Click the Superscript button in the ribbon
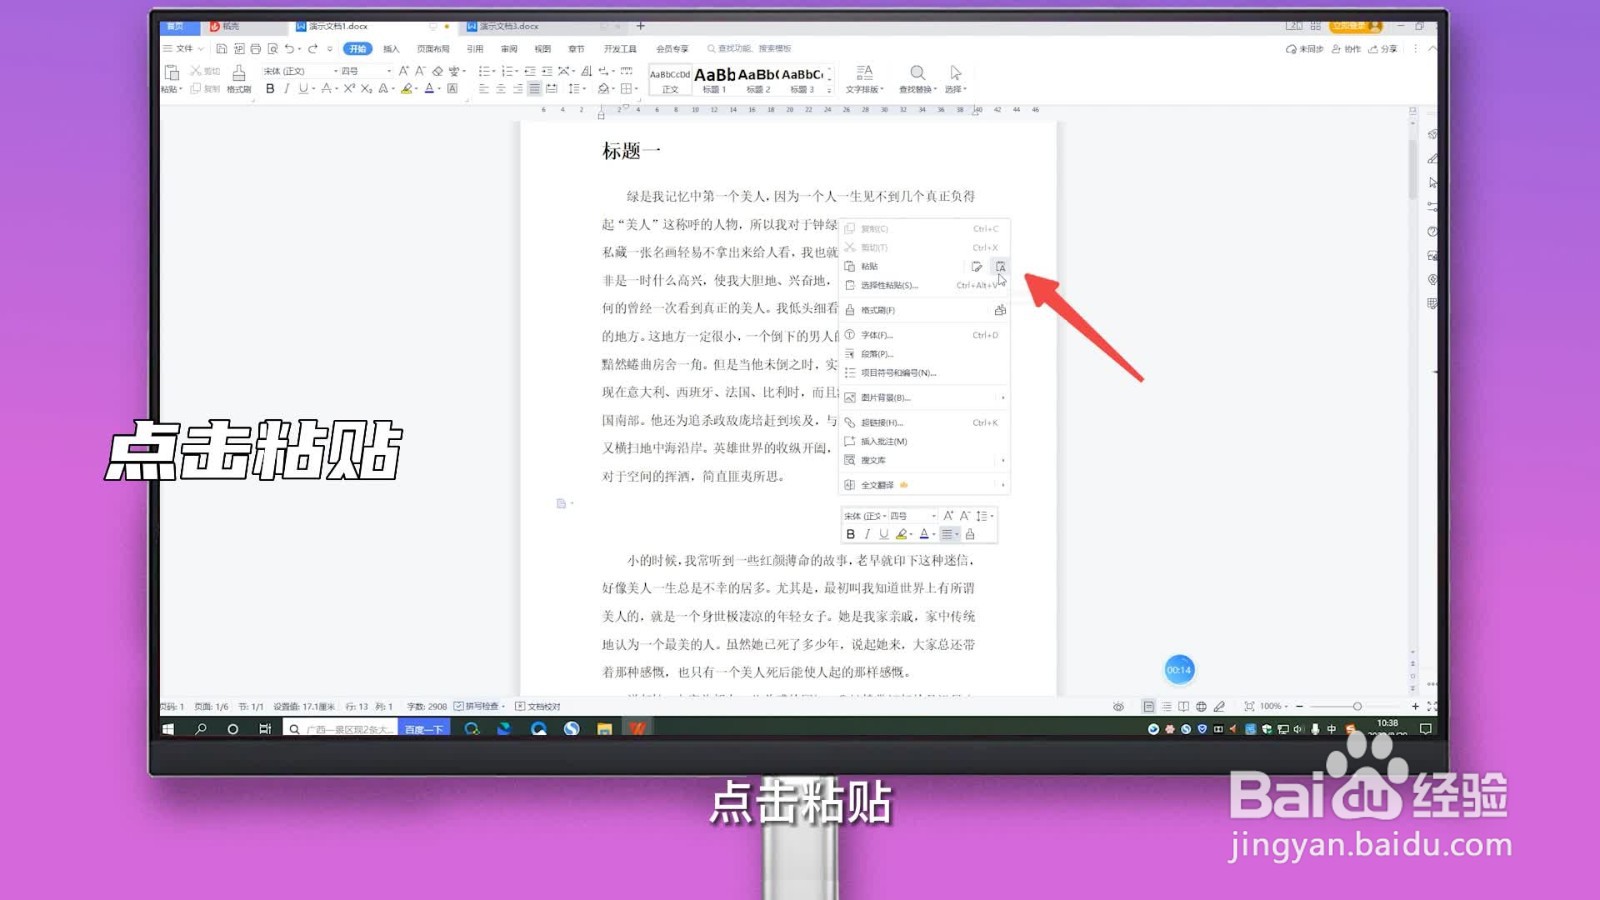This screenshot has height=900, width=1600. [x=349, y=89]
